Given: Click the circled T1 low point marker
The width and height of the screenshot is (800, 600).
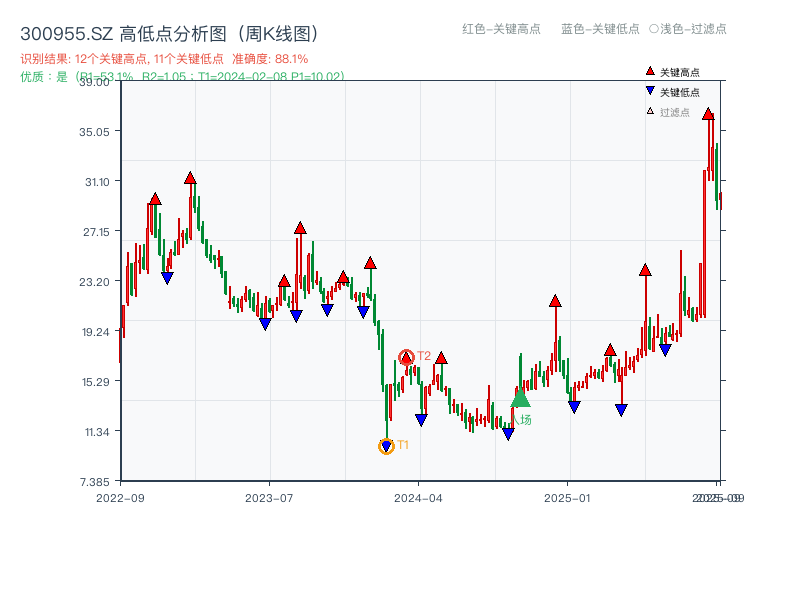Looking at the screenshot, I should (386, 445).
